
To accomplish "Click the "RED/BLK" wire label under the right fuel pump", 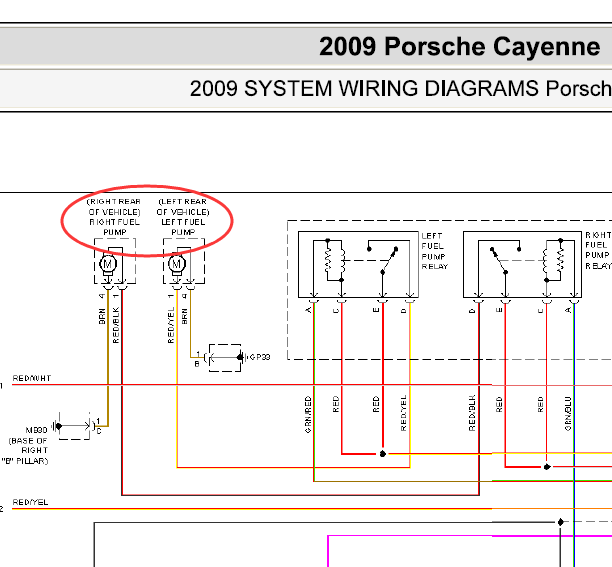I will [116, 325].
